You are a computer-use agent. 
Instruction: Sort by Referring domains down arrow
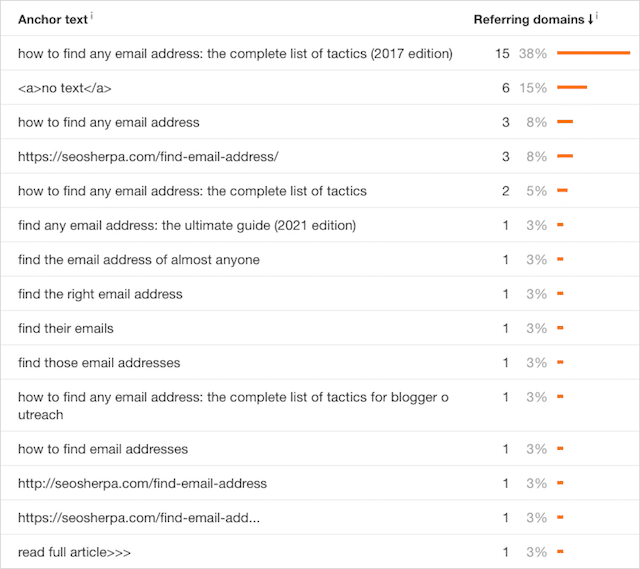click(590, 19)
